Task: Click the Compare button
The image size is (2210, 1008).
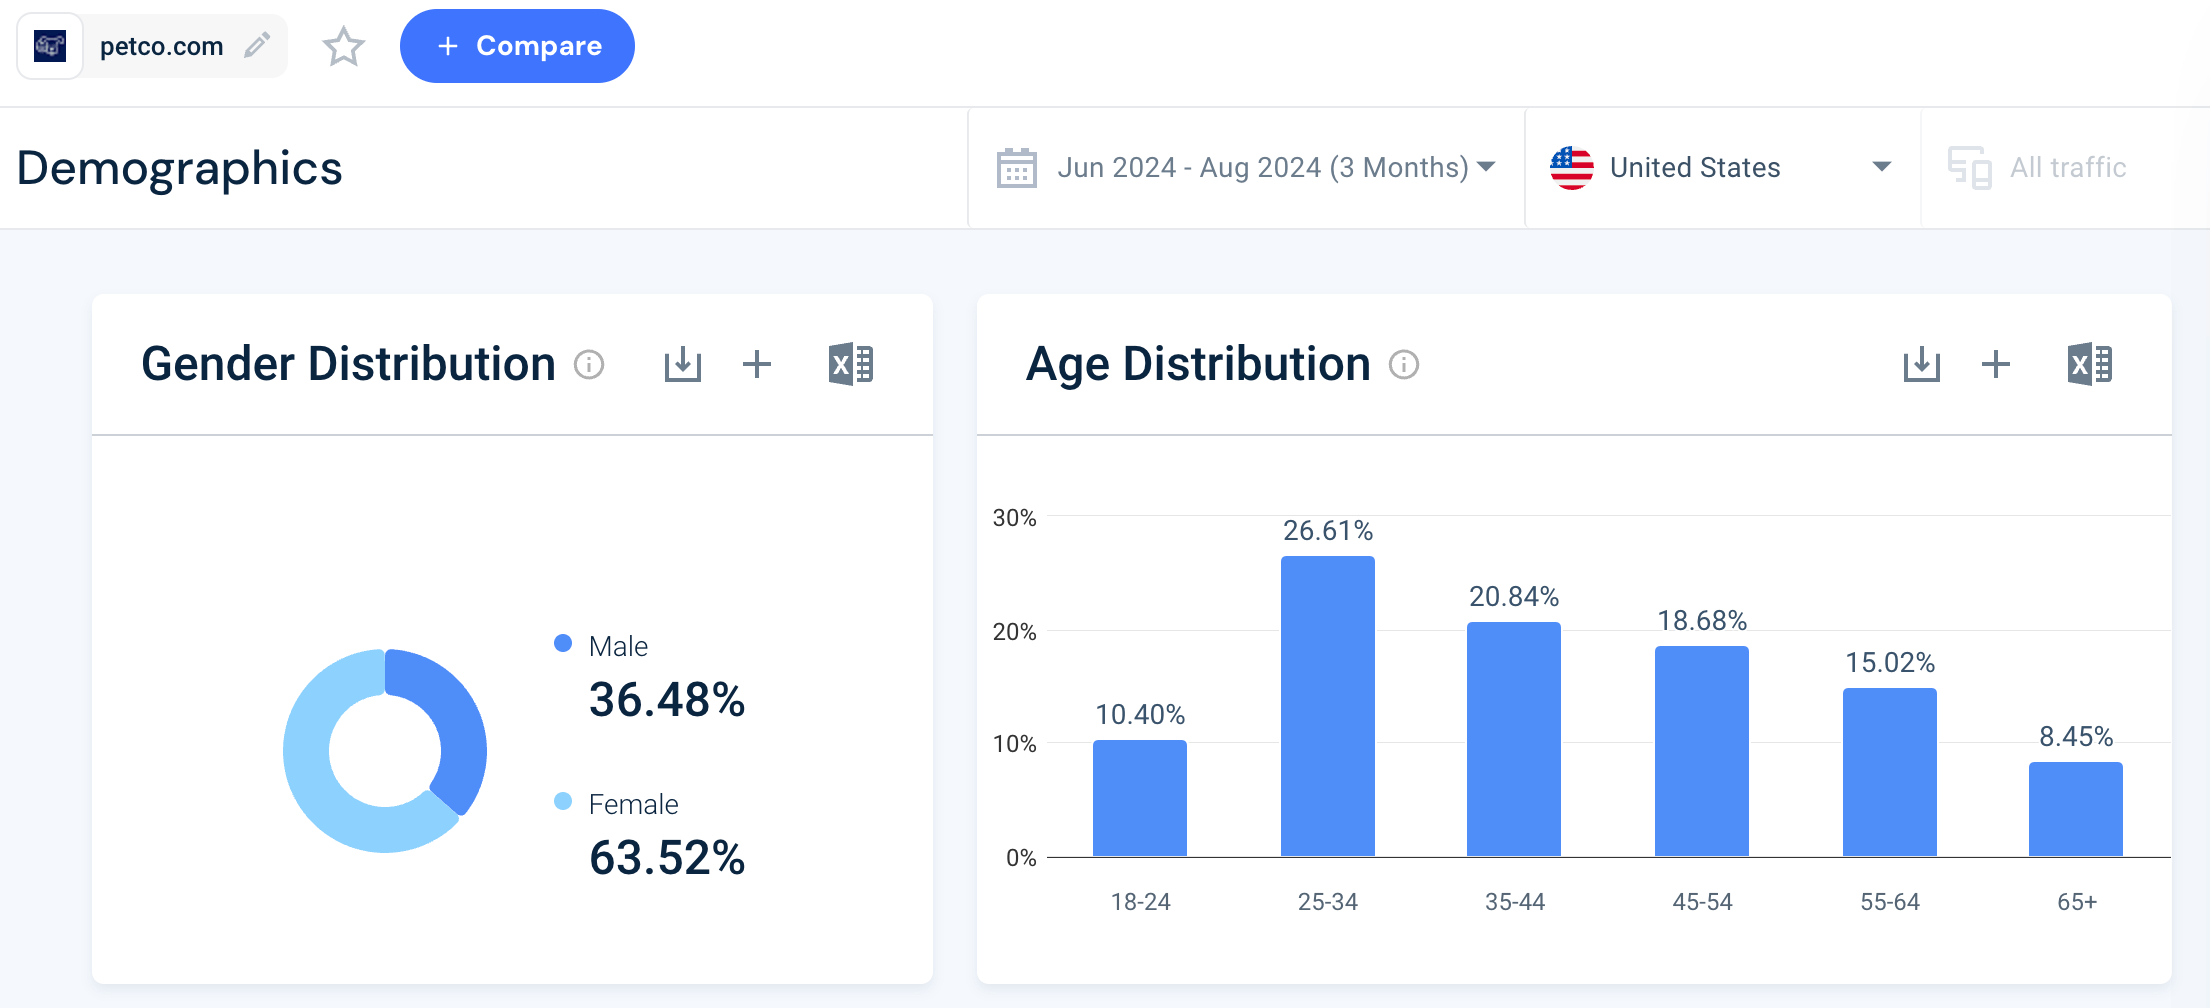Action: [x=517, y=46]
